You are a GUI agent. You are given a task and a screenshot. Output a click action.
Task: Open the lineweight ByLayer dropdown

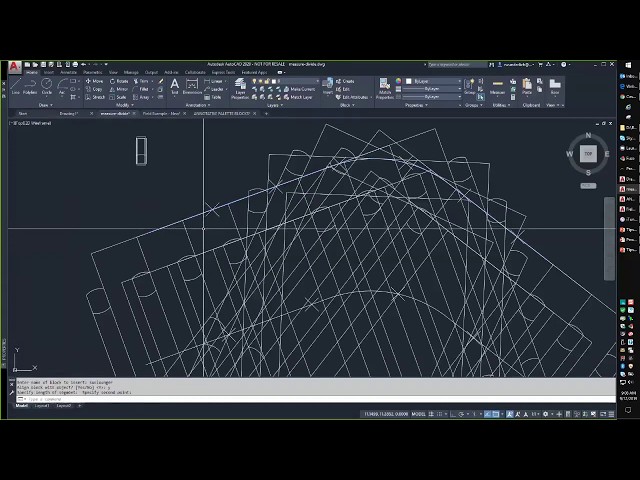click(x=432, y=89)
